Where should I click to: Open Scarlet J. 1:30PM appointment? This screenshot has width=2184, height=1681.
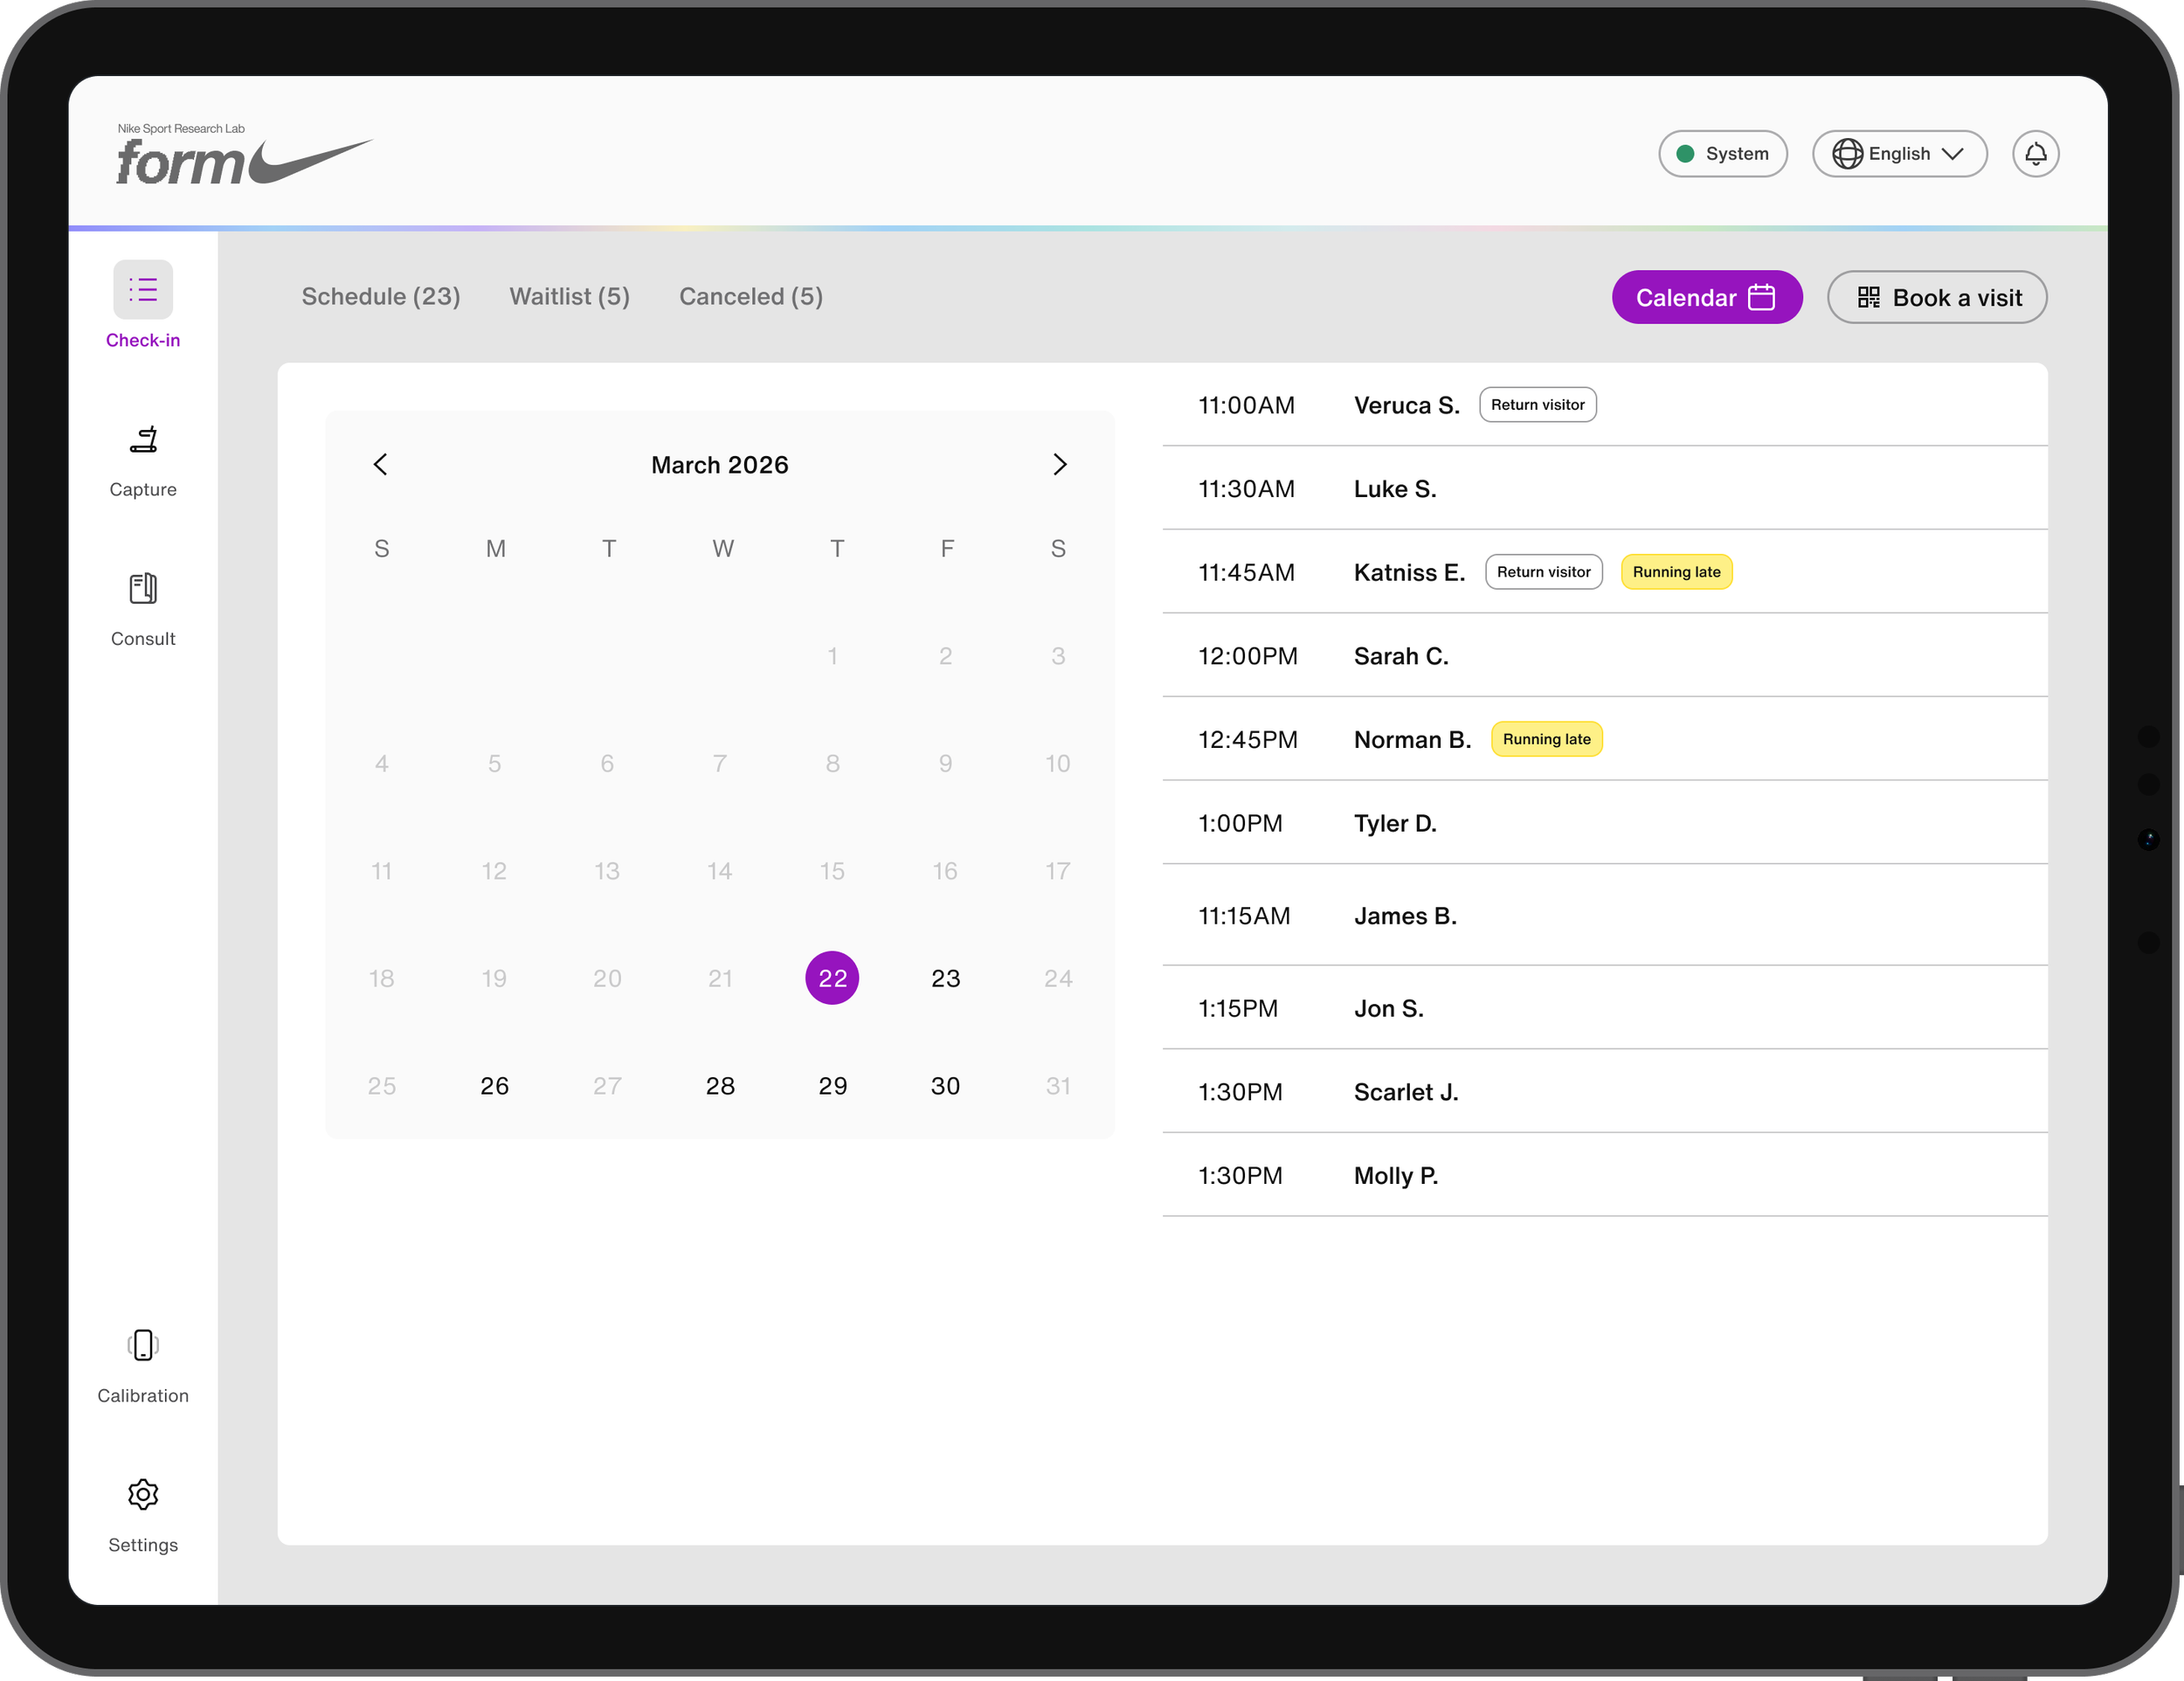1605,1092
